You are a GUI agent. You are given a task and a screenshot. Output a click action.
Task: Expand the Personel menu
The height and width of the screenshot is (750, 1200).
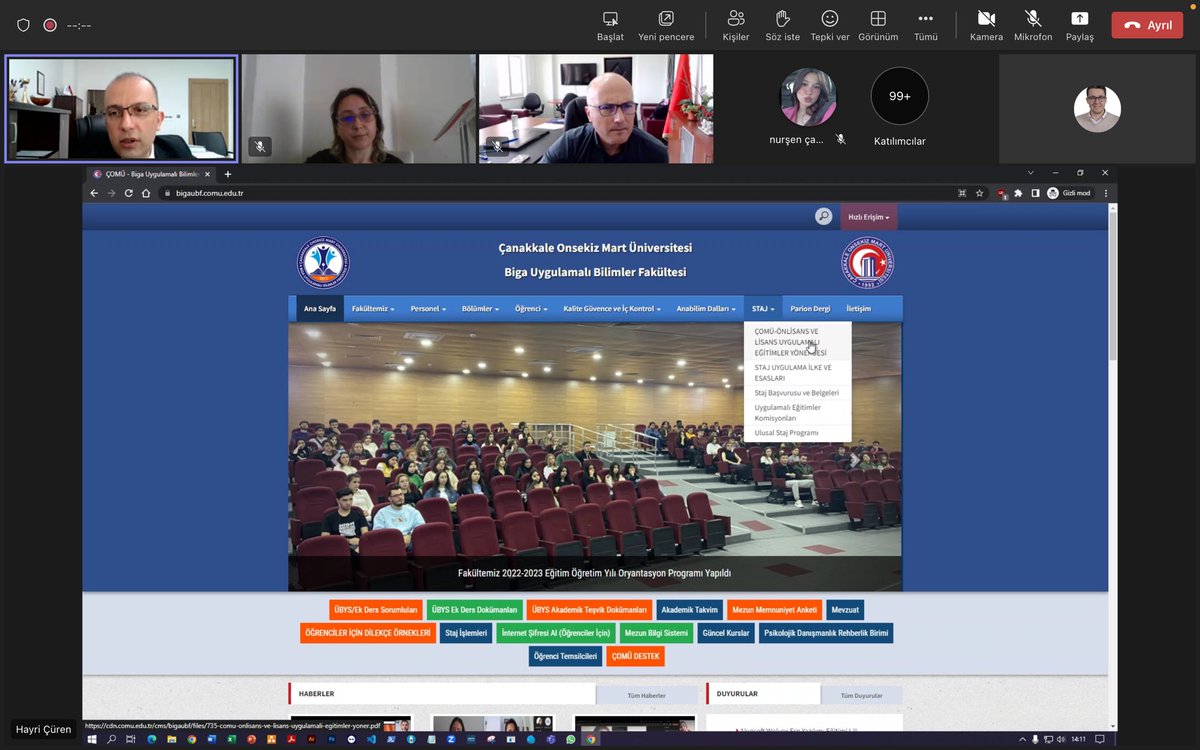(428, 309)
